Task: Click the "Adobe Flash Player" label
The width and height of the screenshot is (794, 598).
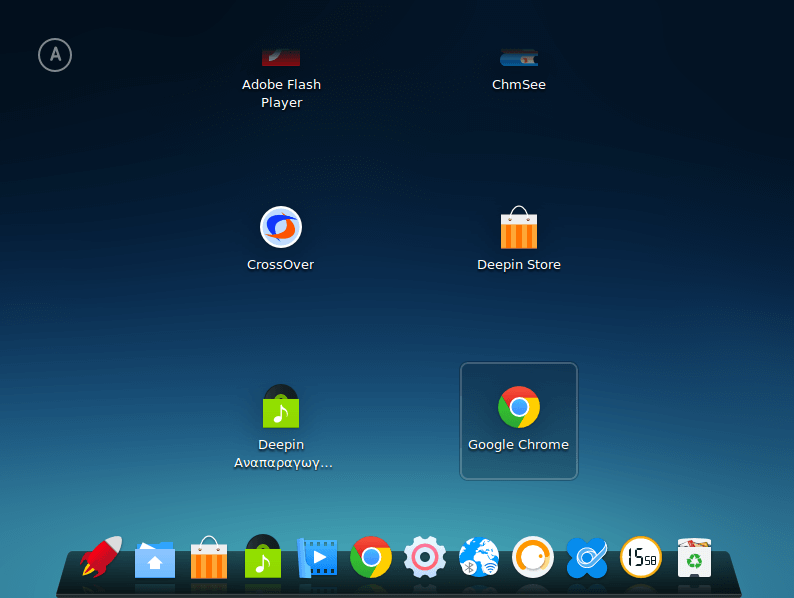Action: coord(282,93)
